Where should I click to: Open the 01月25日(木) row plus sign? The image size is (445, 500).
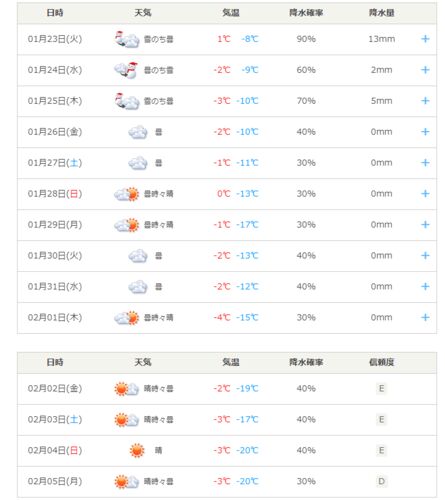coord(425,101)
